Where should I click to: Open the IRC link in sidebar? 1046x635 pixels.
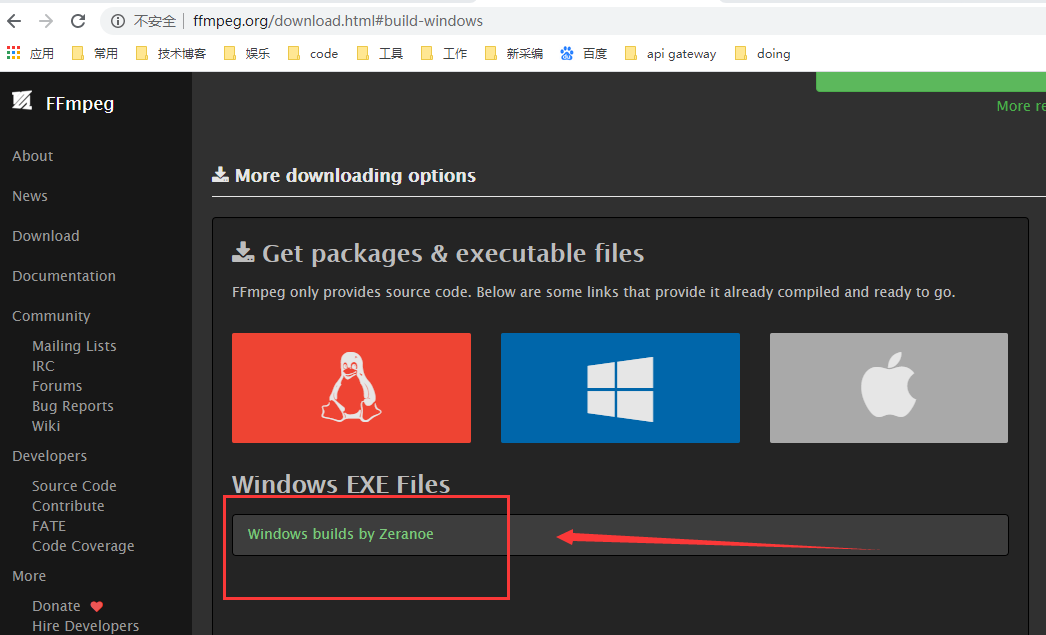(43, 366)
